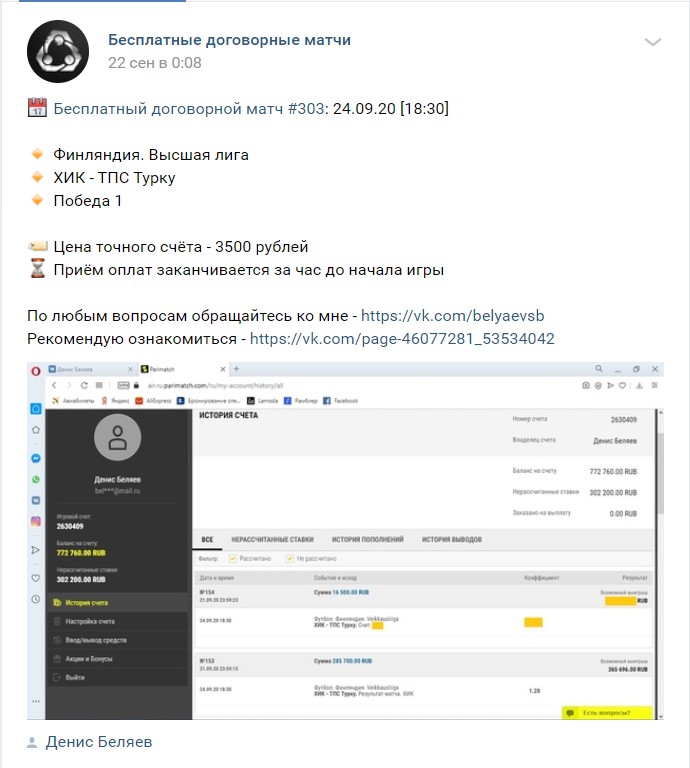This screenshot has width=690, height=768.
Task: Click the Opera logo icon in screenshot
Action: [x=36, y=371]
